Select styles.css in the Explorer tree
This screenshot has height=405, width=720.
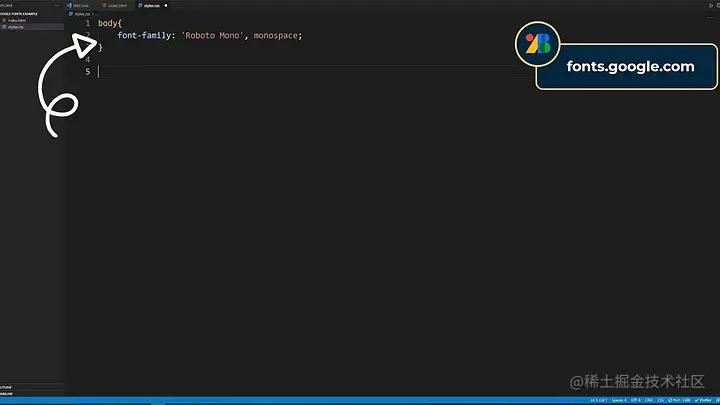[x=15, y=27]
